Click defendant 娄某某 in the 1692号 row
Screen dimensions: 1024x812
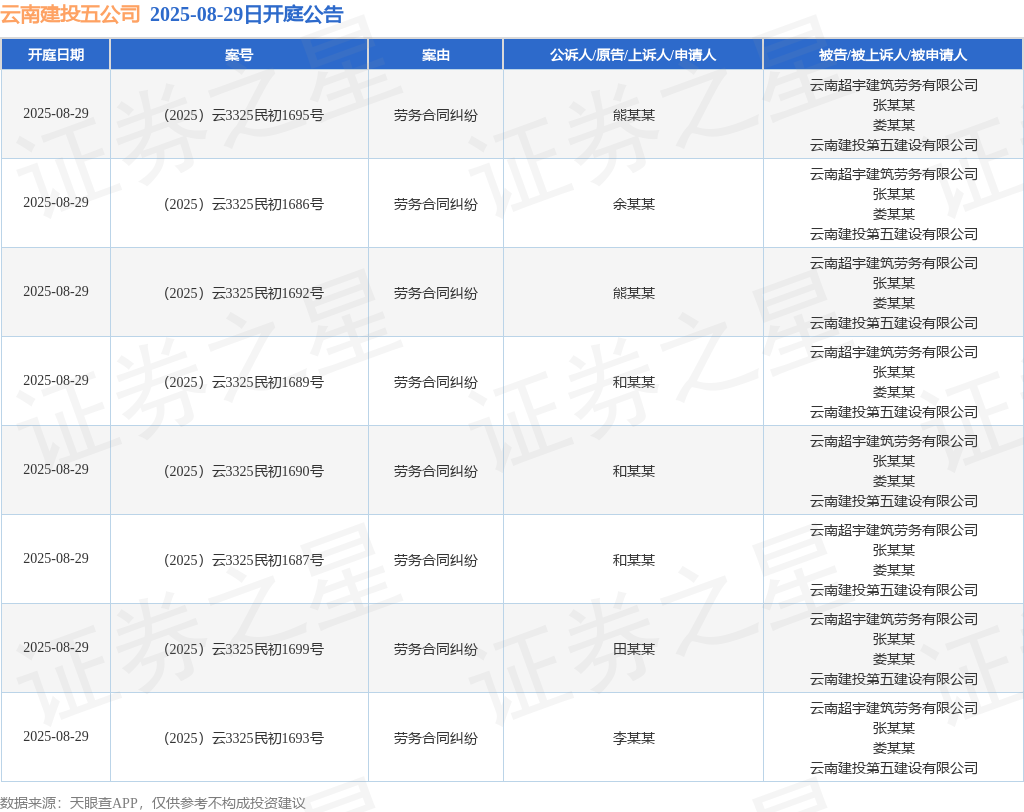click(x=893, y=303)
